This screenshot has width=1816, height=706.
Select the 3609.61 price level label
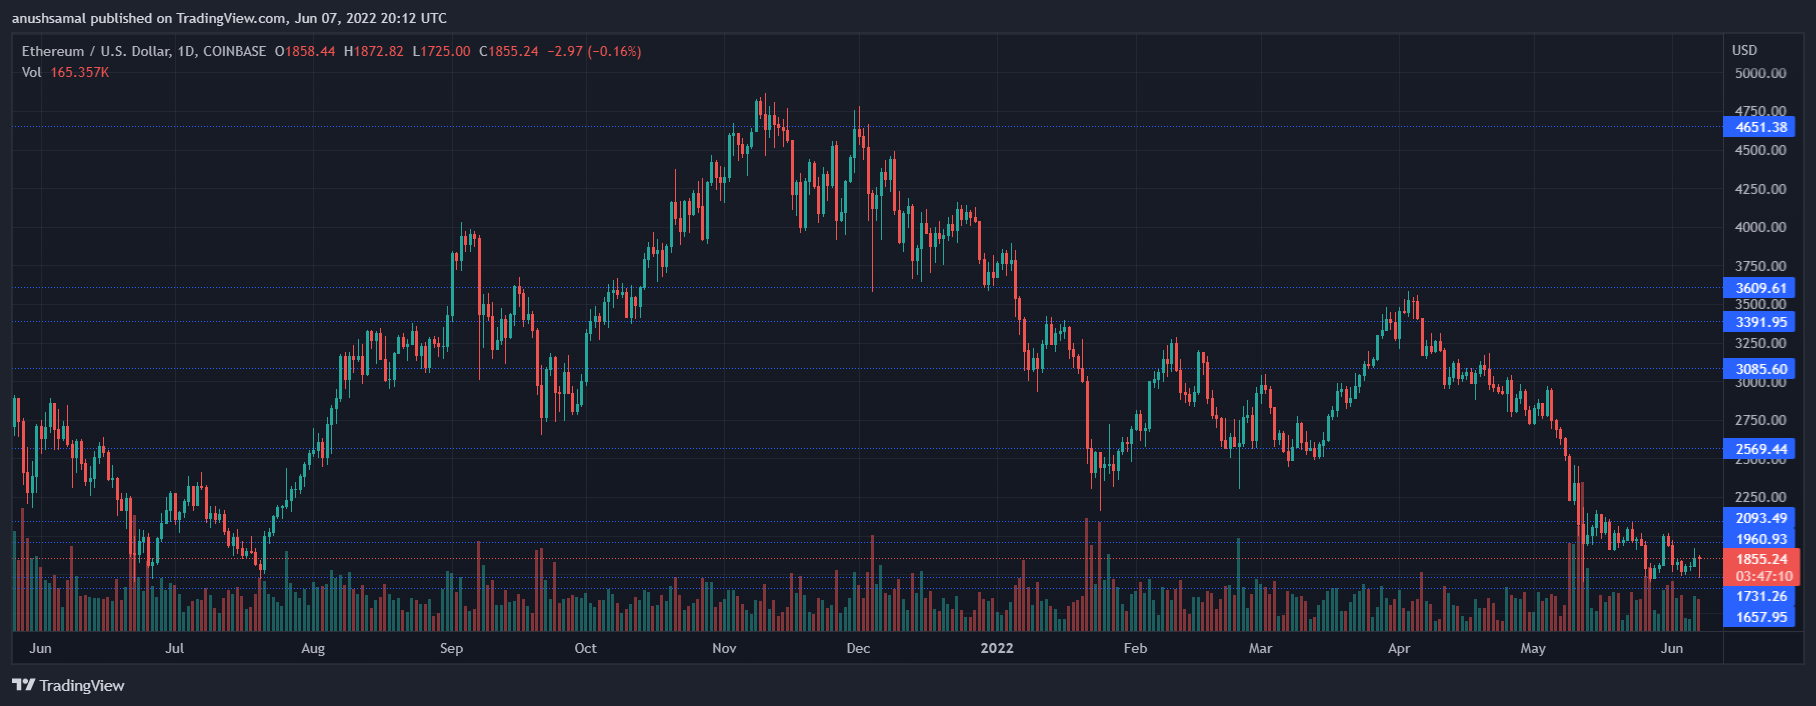pos(1759,288)
